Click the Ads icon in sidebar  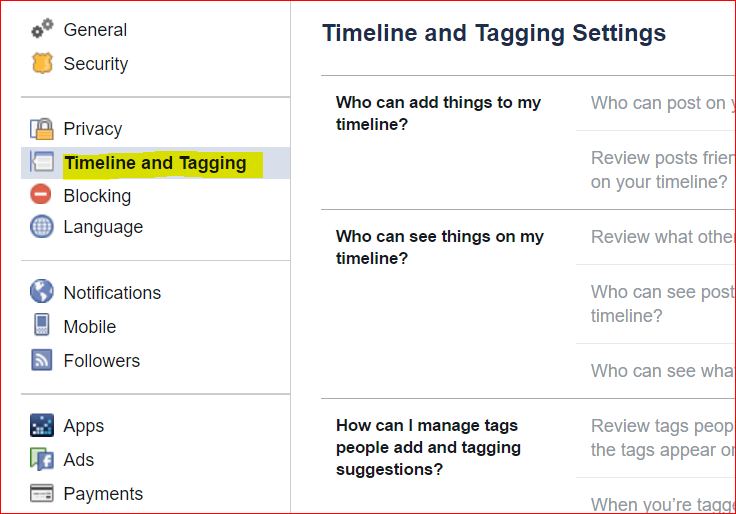pyautogui.click(x=42, y=460)
